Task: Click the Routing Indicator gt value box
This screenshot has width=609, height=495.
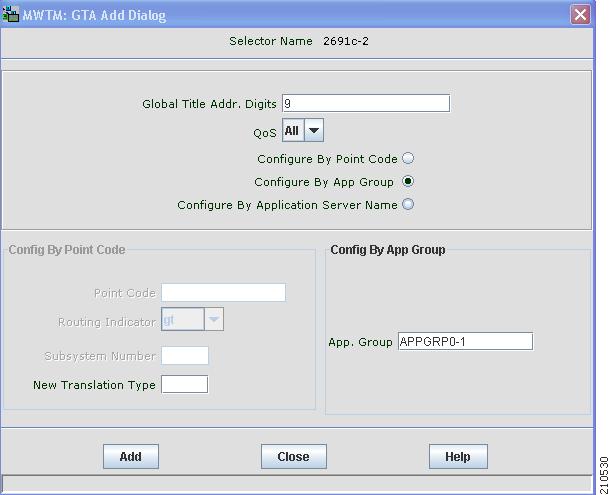Action: tap(183, 319)
